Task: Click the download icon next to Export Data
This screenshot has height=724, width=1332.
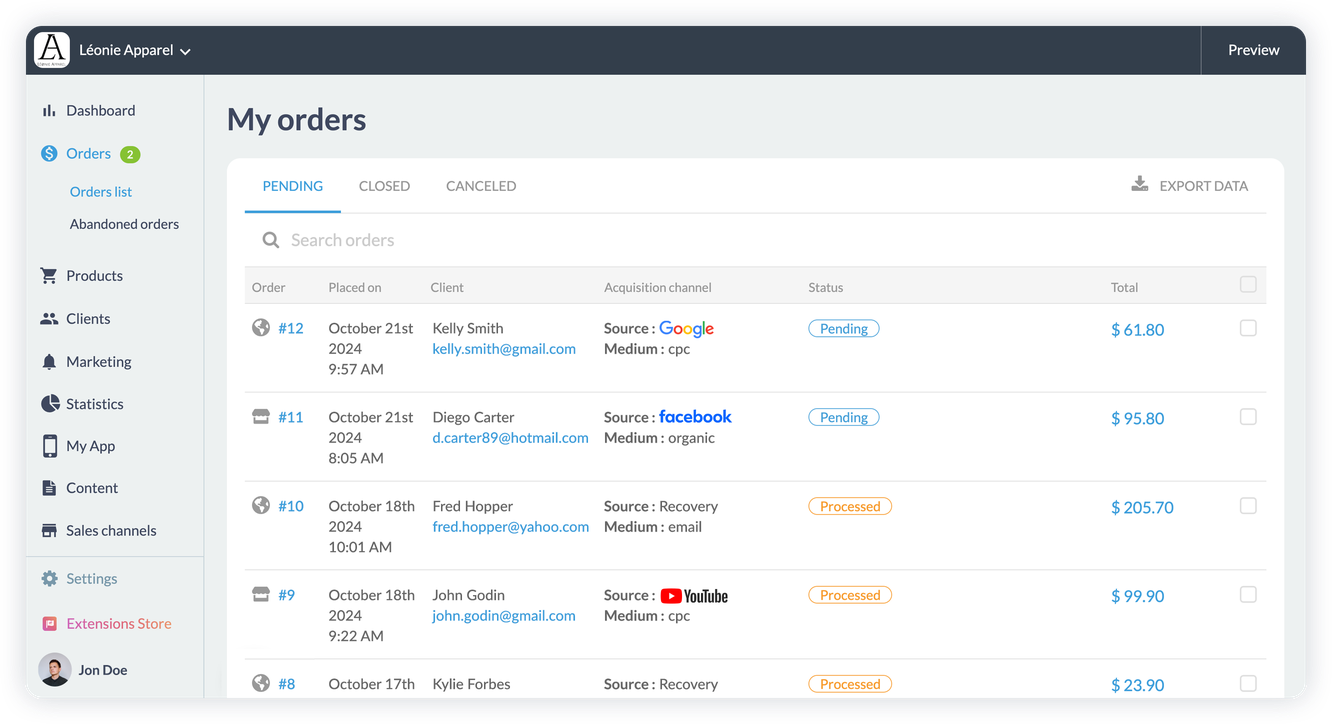Action: (1139, 184)
